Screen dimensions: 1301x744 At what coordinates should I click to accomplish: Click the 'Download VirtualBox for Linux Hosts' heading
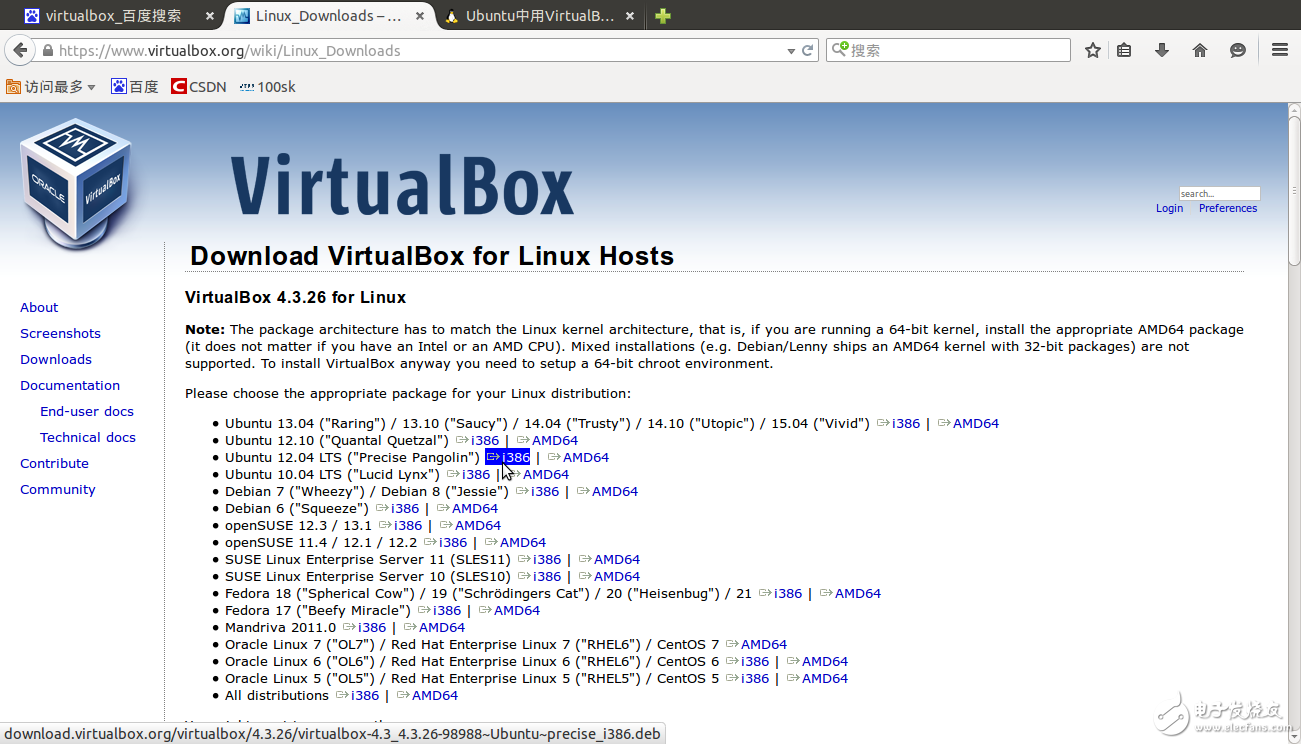432,256
